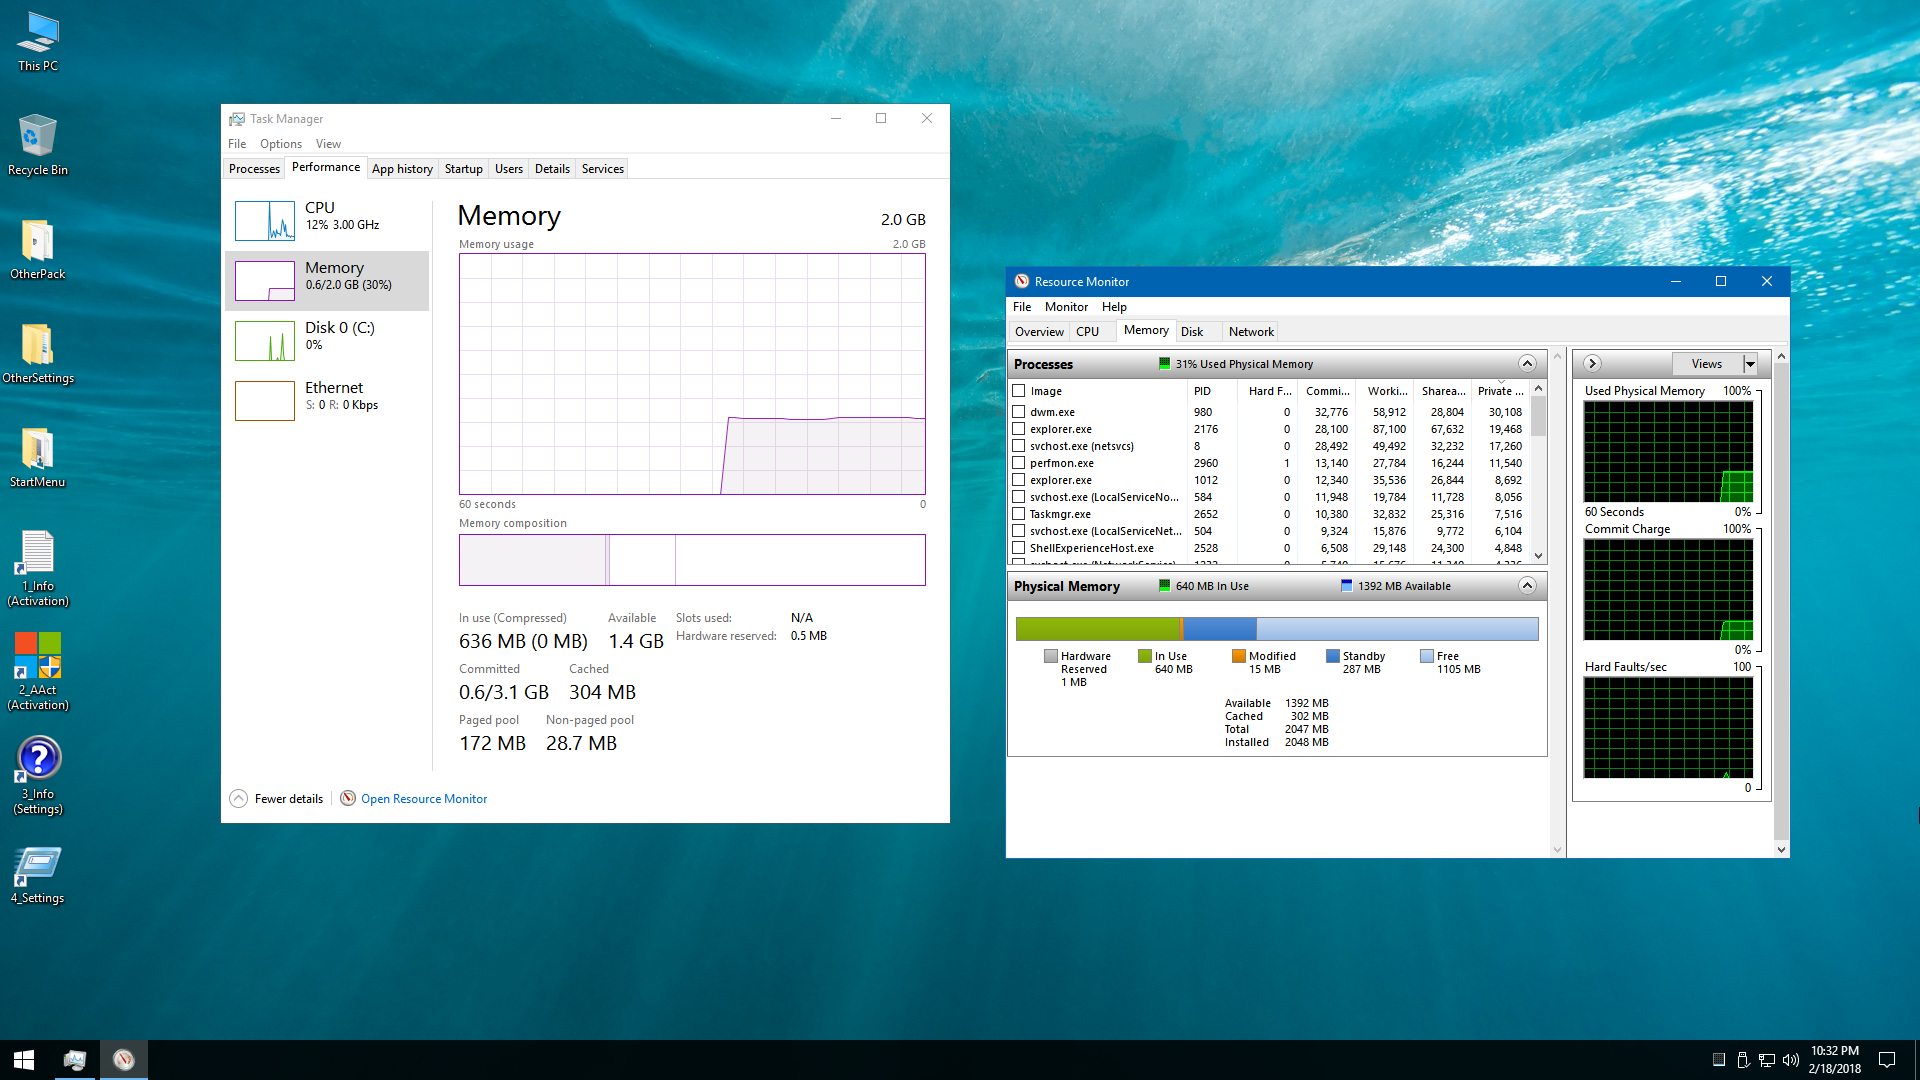
Task: Select the CPU performance graph thumbnail
Action: 265,221
